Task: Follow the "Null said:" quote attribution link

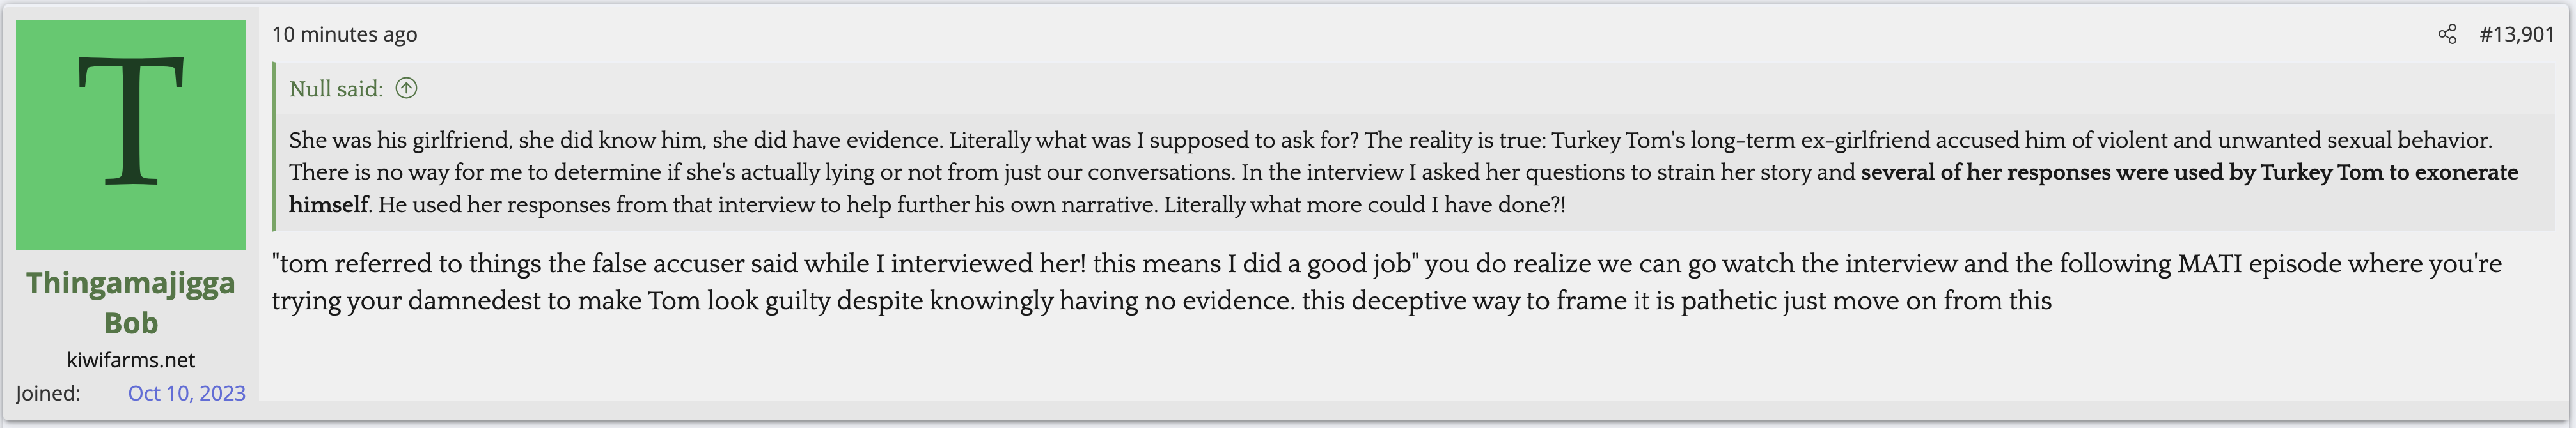Action: [336, 89]
